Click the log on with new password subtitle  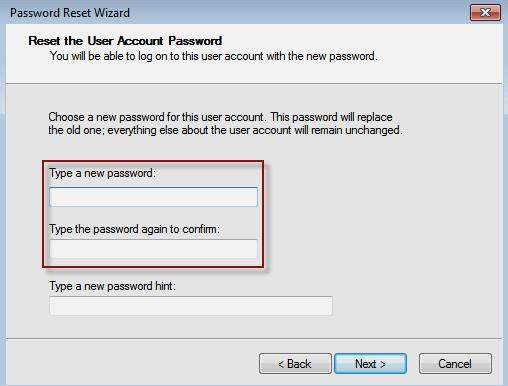pyautogui.click(x=214, y=56)
